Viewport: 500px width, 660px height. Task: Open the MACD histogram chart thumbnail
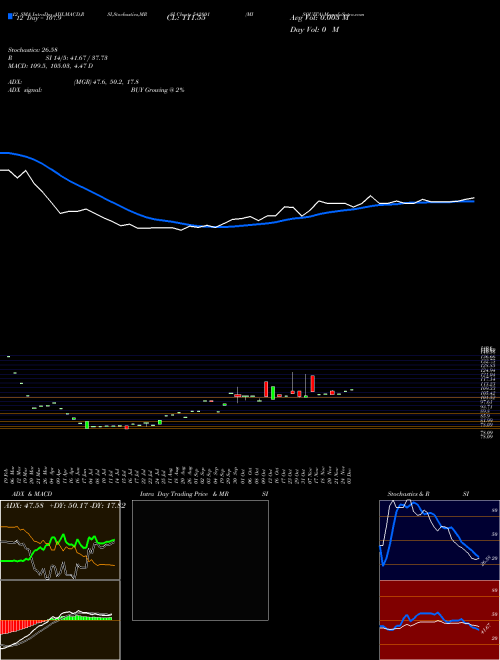60,620
